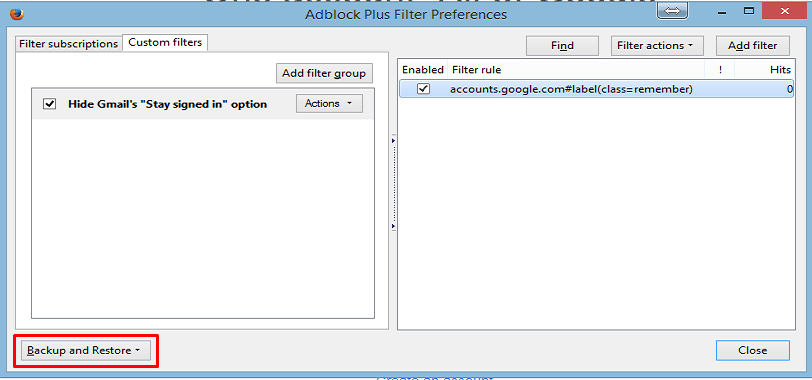Click the hits value 0 in the filter row
812x380 pixels.
coord(790,89)
